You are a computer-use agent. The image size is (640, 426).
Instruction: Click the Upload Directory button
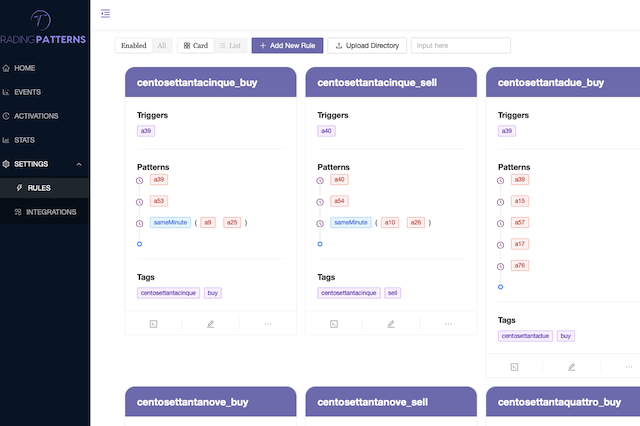[x=366, y=46]
